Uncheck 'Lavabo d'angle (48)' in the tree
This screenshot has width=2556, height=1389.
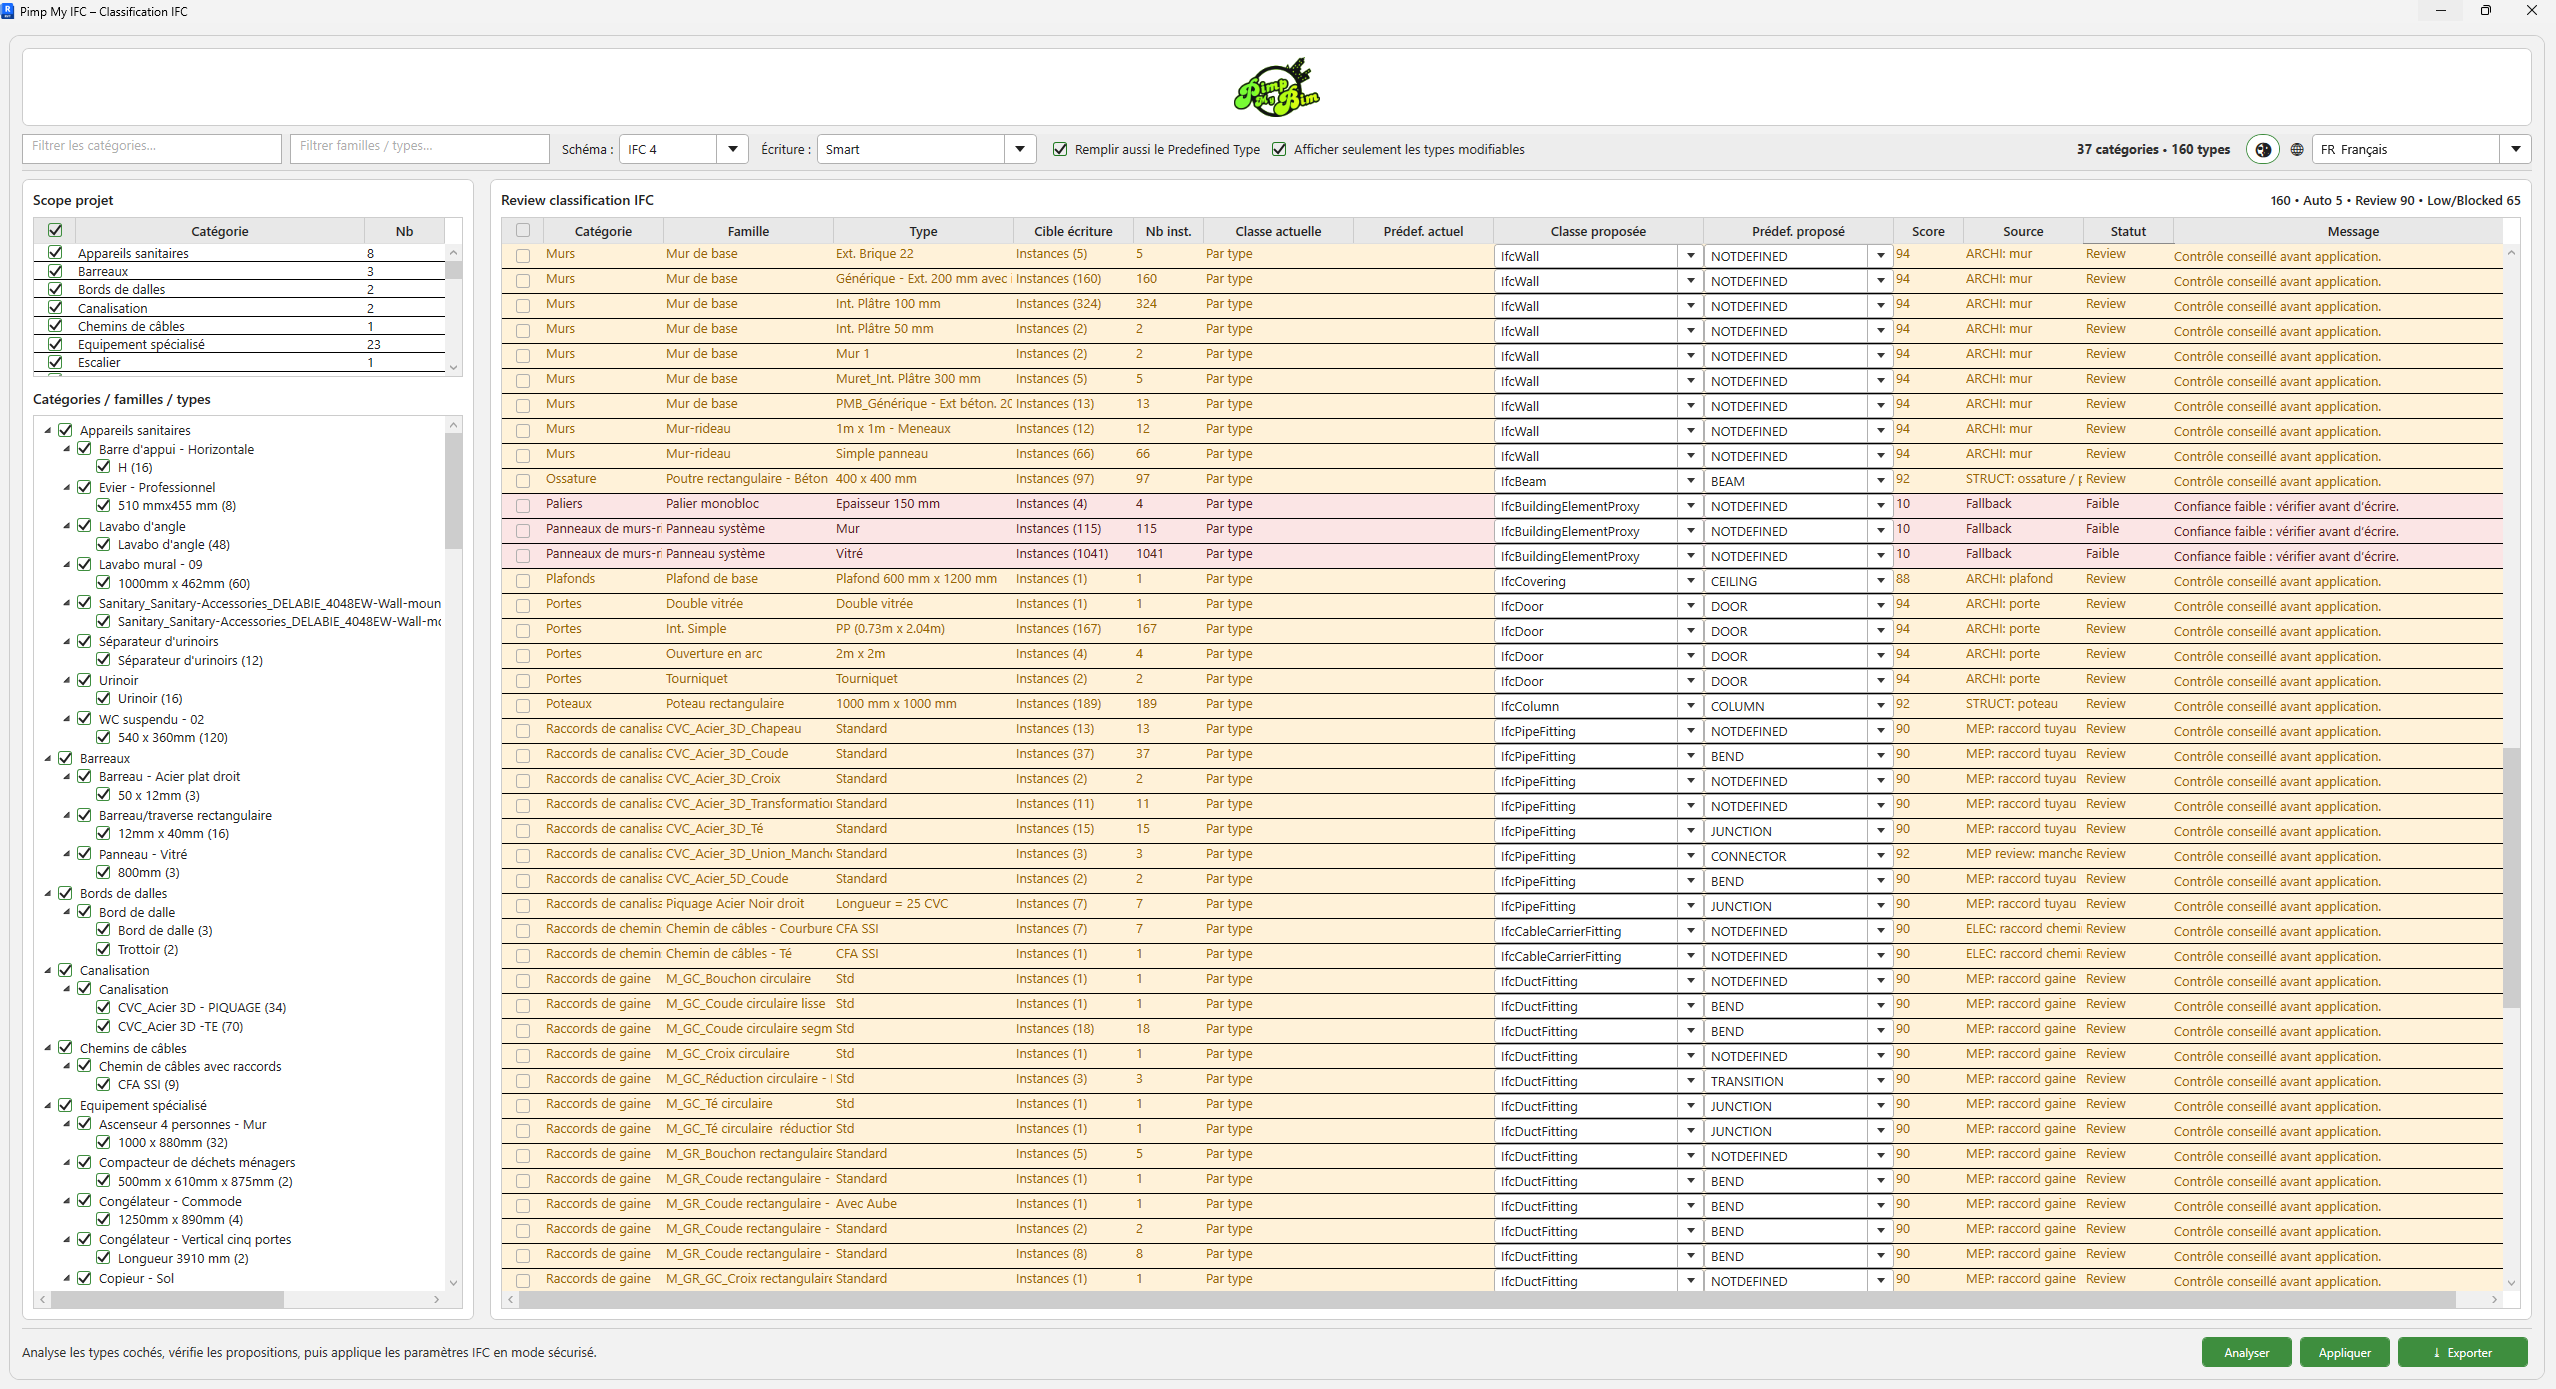[103, 544]
